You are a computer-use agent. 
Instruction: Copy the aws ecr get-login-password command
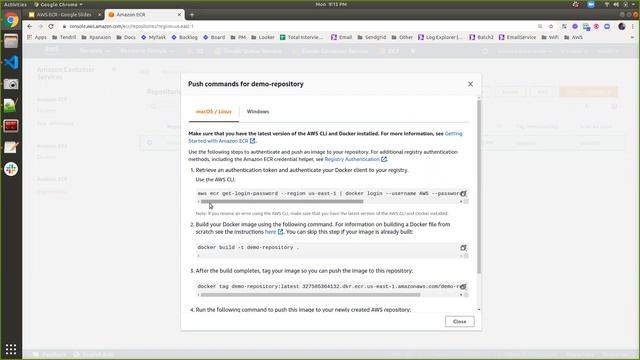pos(463,193)
